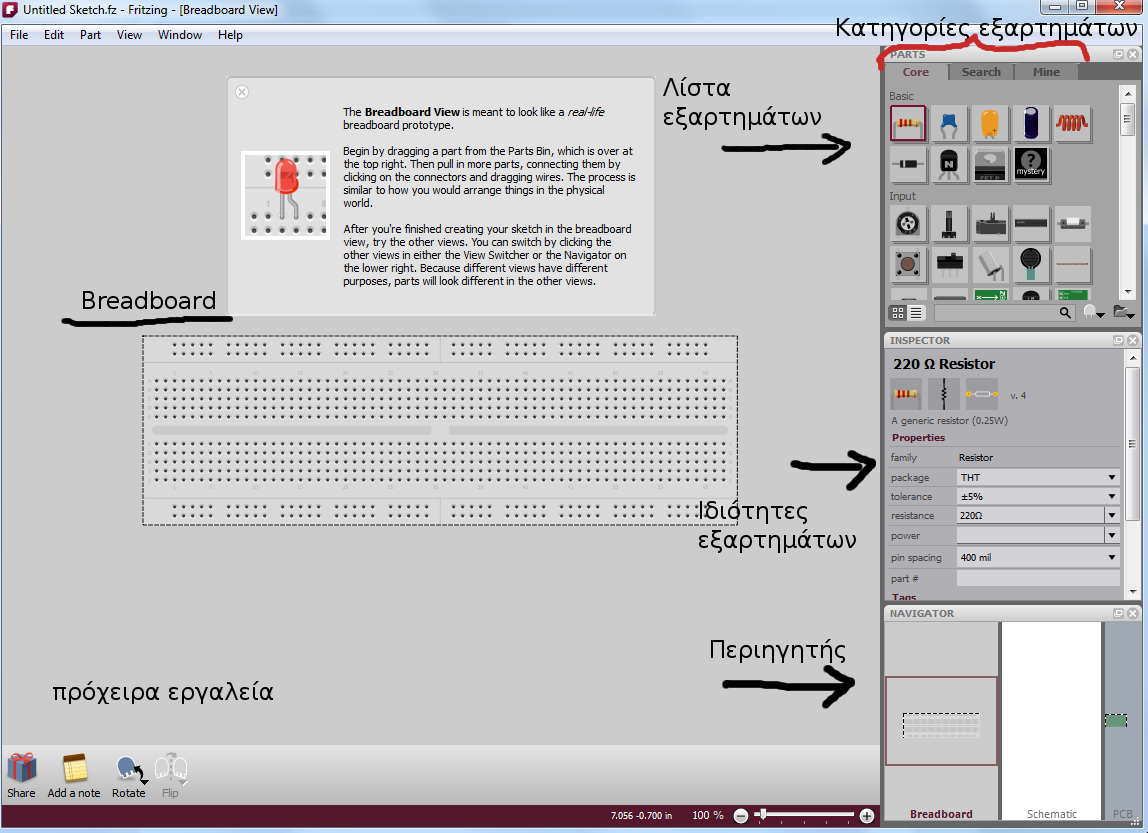Switch to the Mine parts tab

pyautogui.click(x=1046, y=72)
